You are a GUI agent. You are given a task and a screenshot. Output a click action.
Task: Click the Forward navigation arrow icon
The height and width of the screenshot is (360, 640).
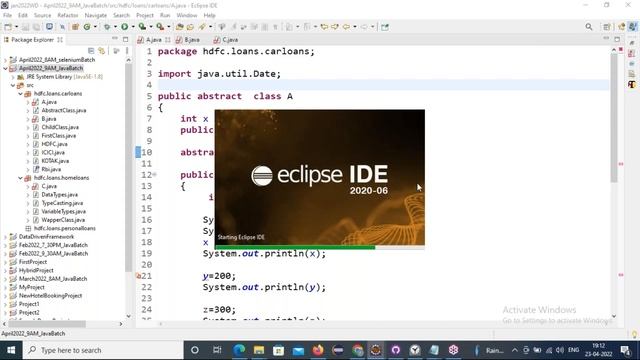coord(364,27)
